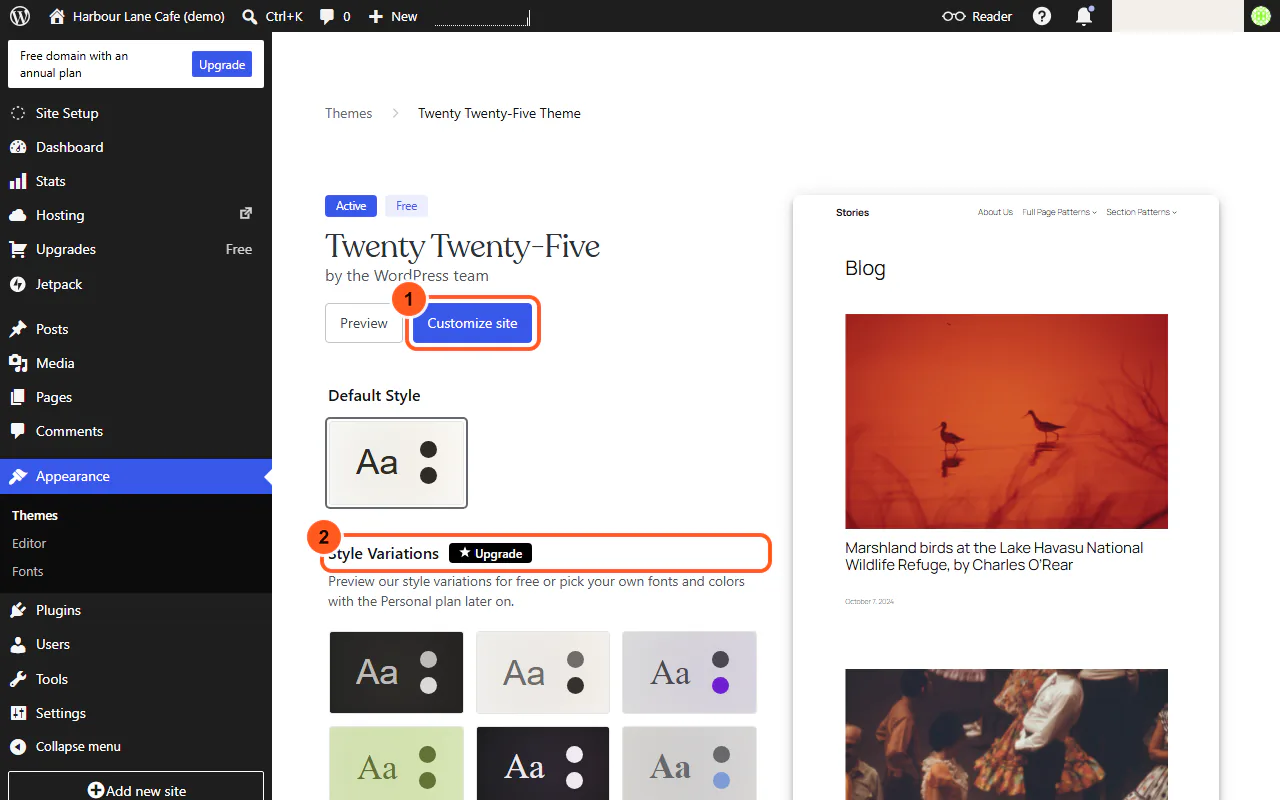Viewport: 1280px width, 800px height.
Task: Expand Section Patterns in theme preview
Action: pyautogui.click(x=1141, y=212)
